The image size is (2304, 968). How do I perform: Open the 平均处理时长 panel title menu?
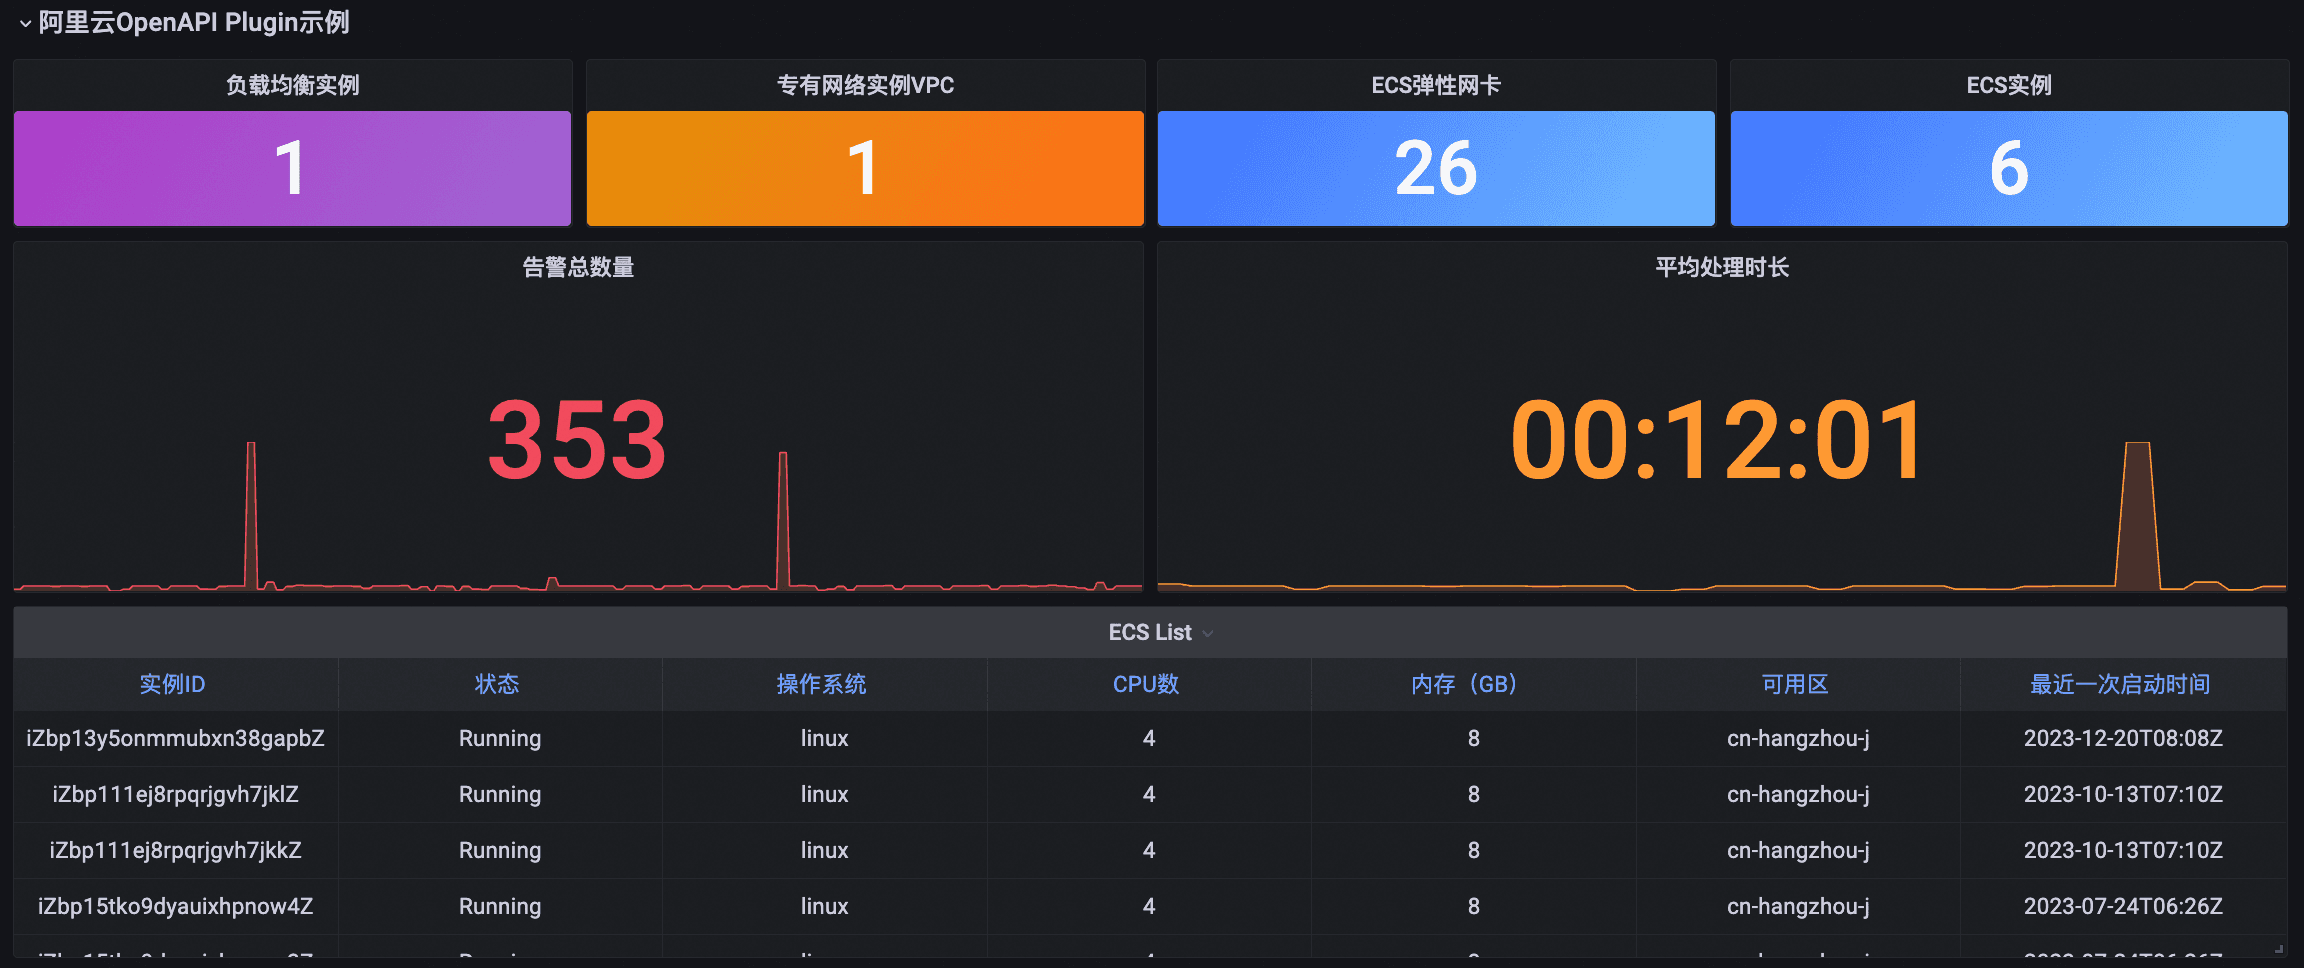[x=1721, y=267]
